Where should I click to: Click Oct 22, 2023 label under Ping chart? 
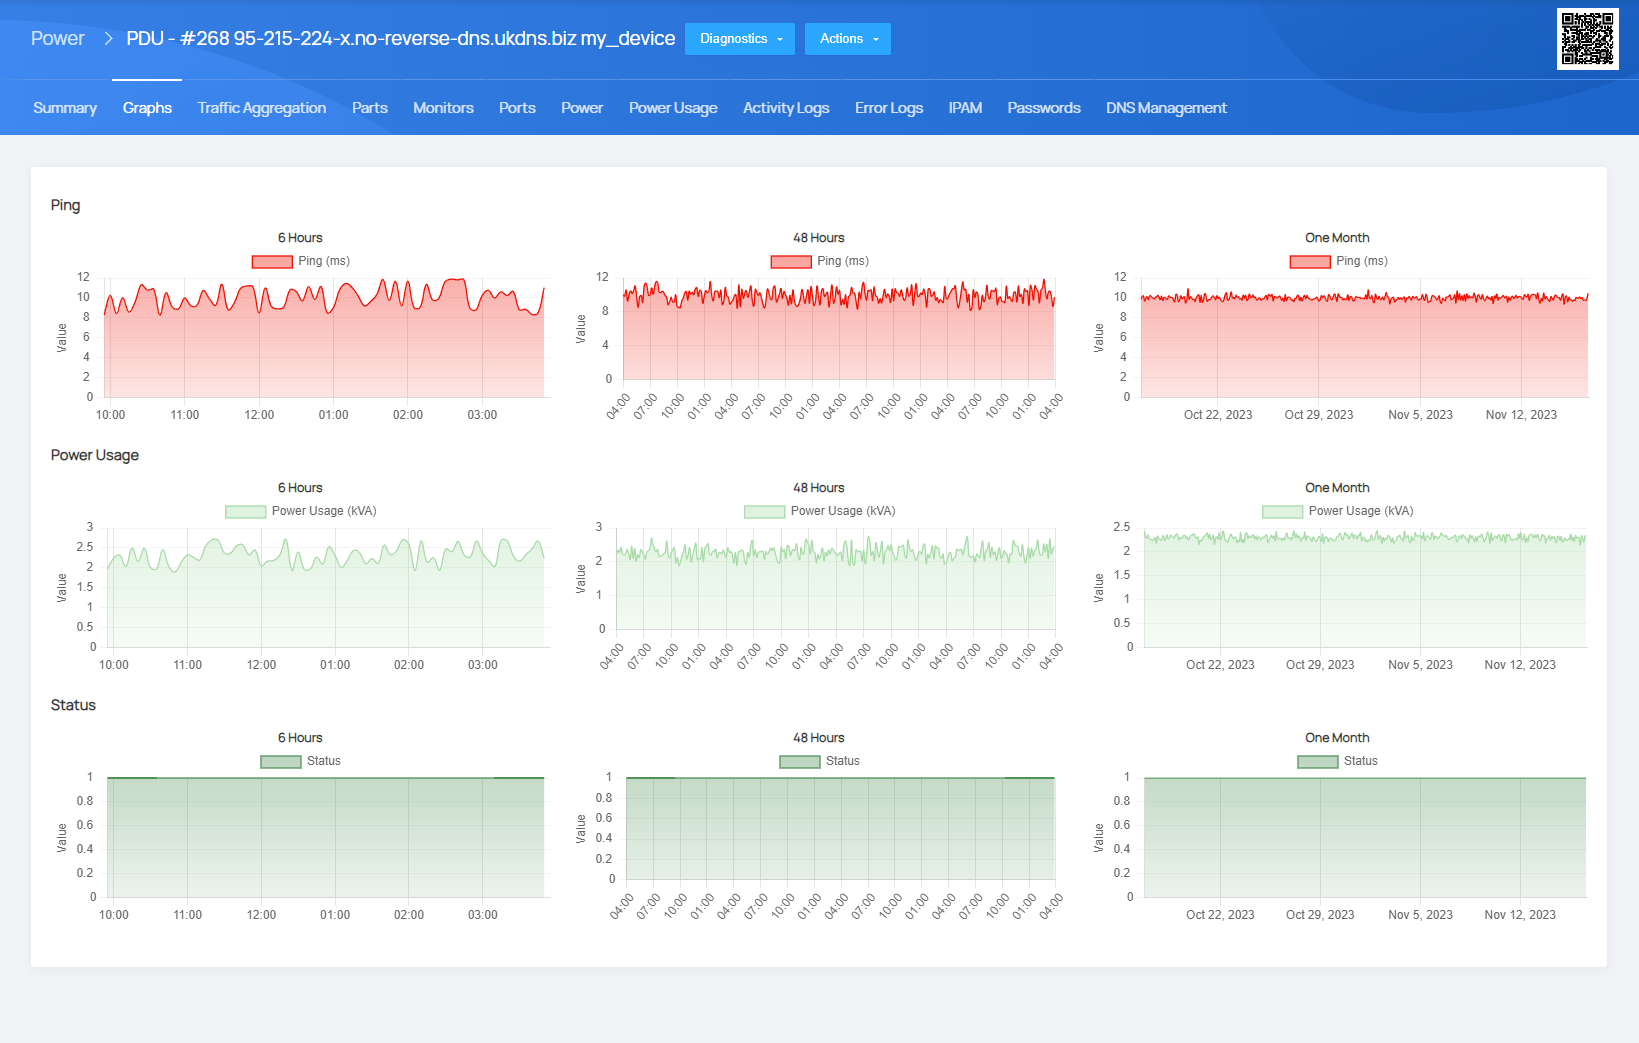pyautogui.click(x=1218, y=415)
